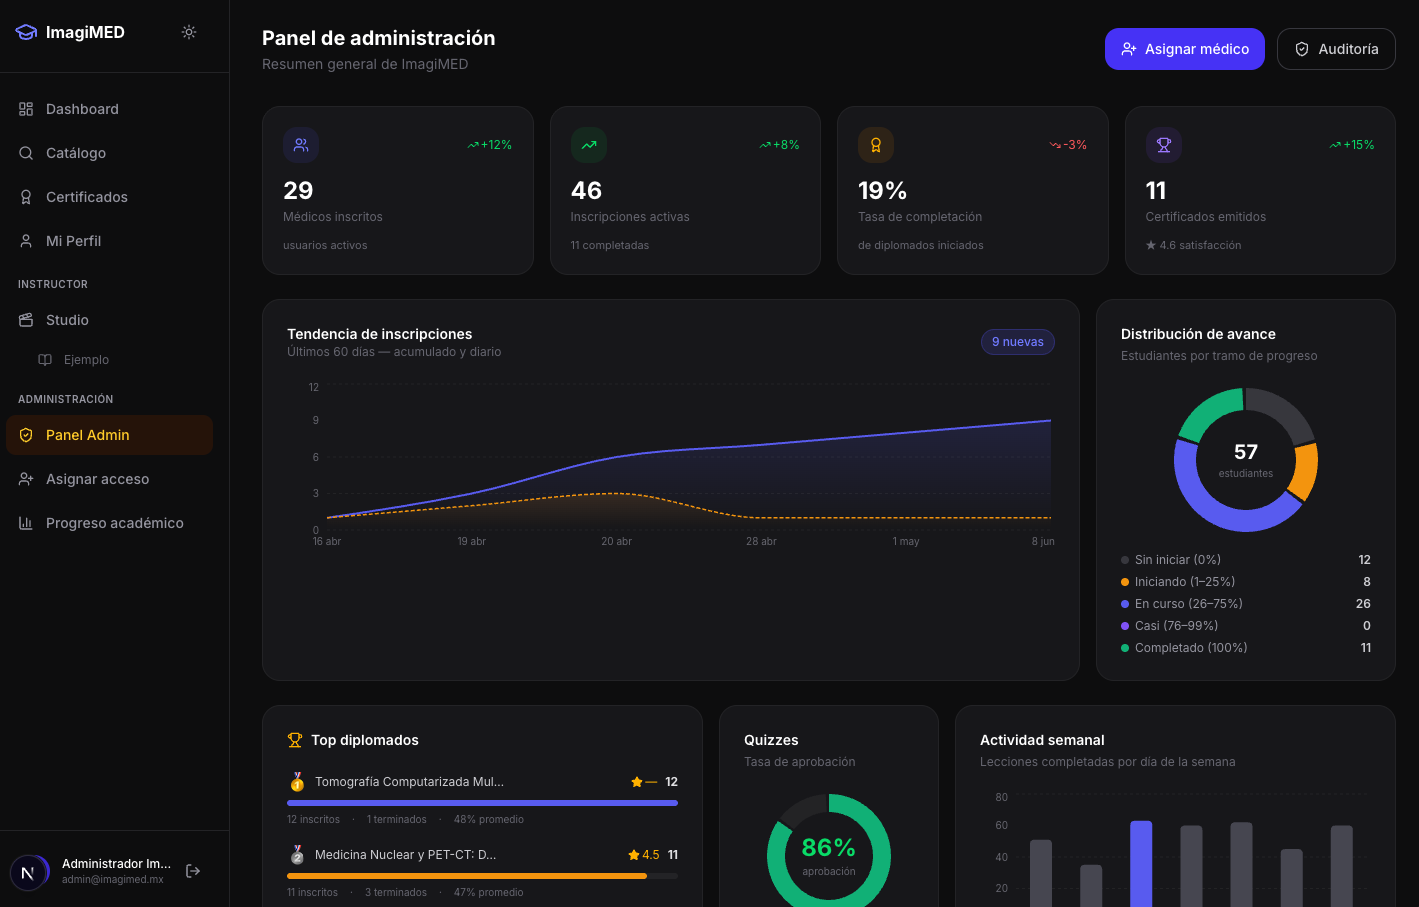This screenshot has width=1419, height=907.
Task: Click admin@imagimed.mx email text
Action: [113, 880]
